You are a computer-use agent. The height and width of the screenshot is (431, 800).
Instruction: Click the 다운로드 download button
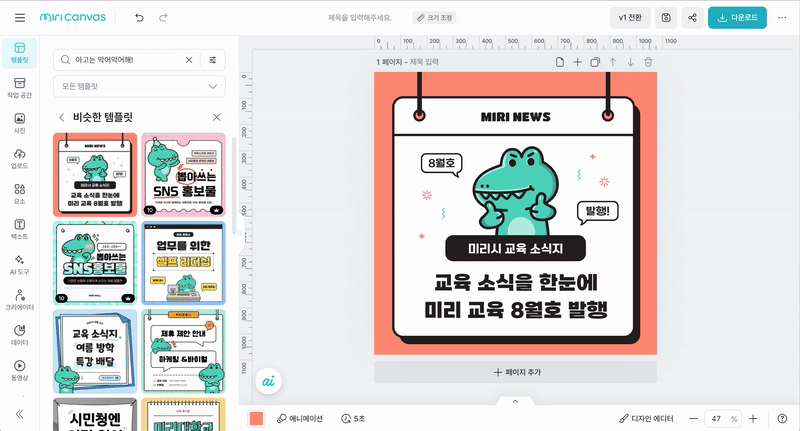coord(737,18)
